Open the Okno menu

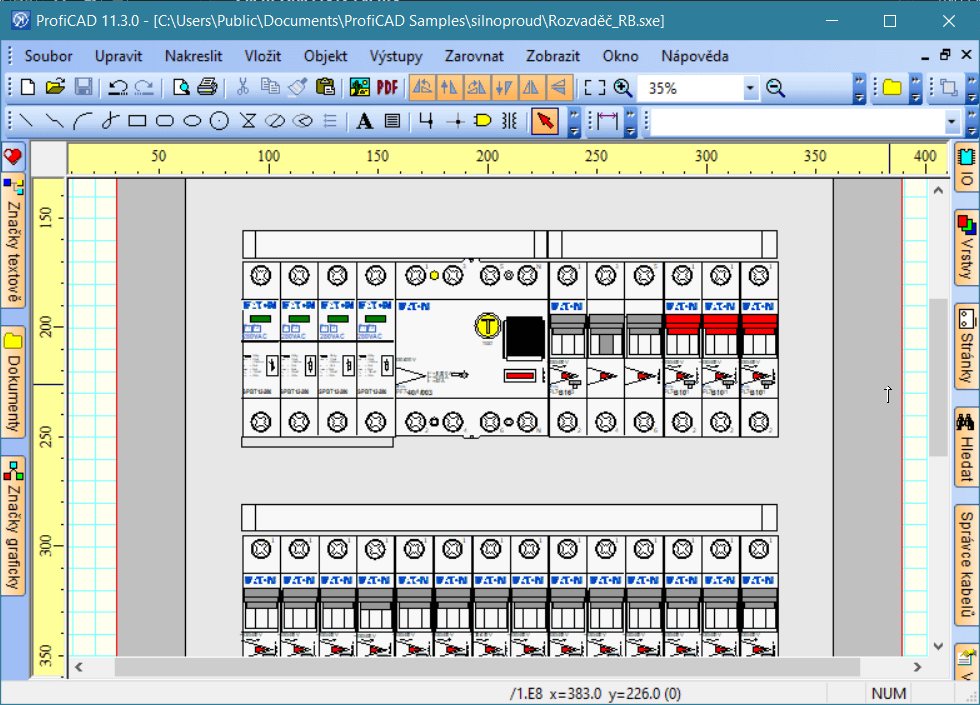(621, 56)
